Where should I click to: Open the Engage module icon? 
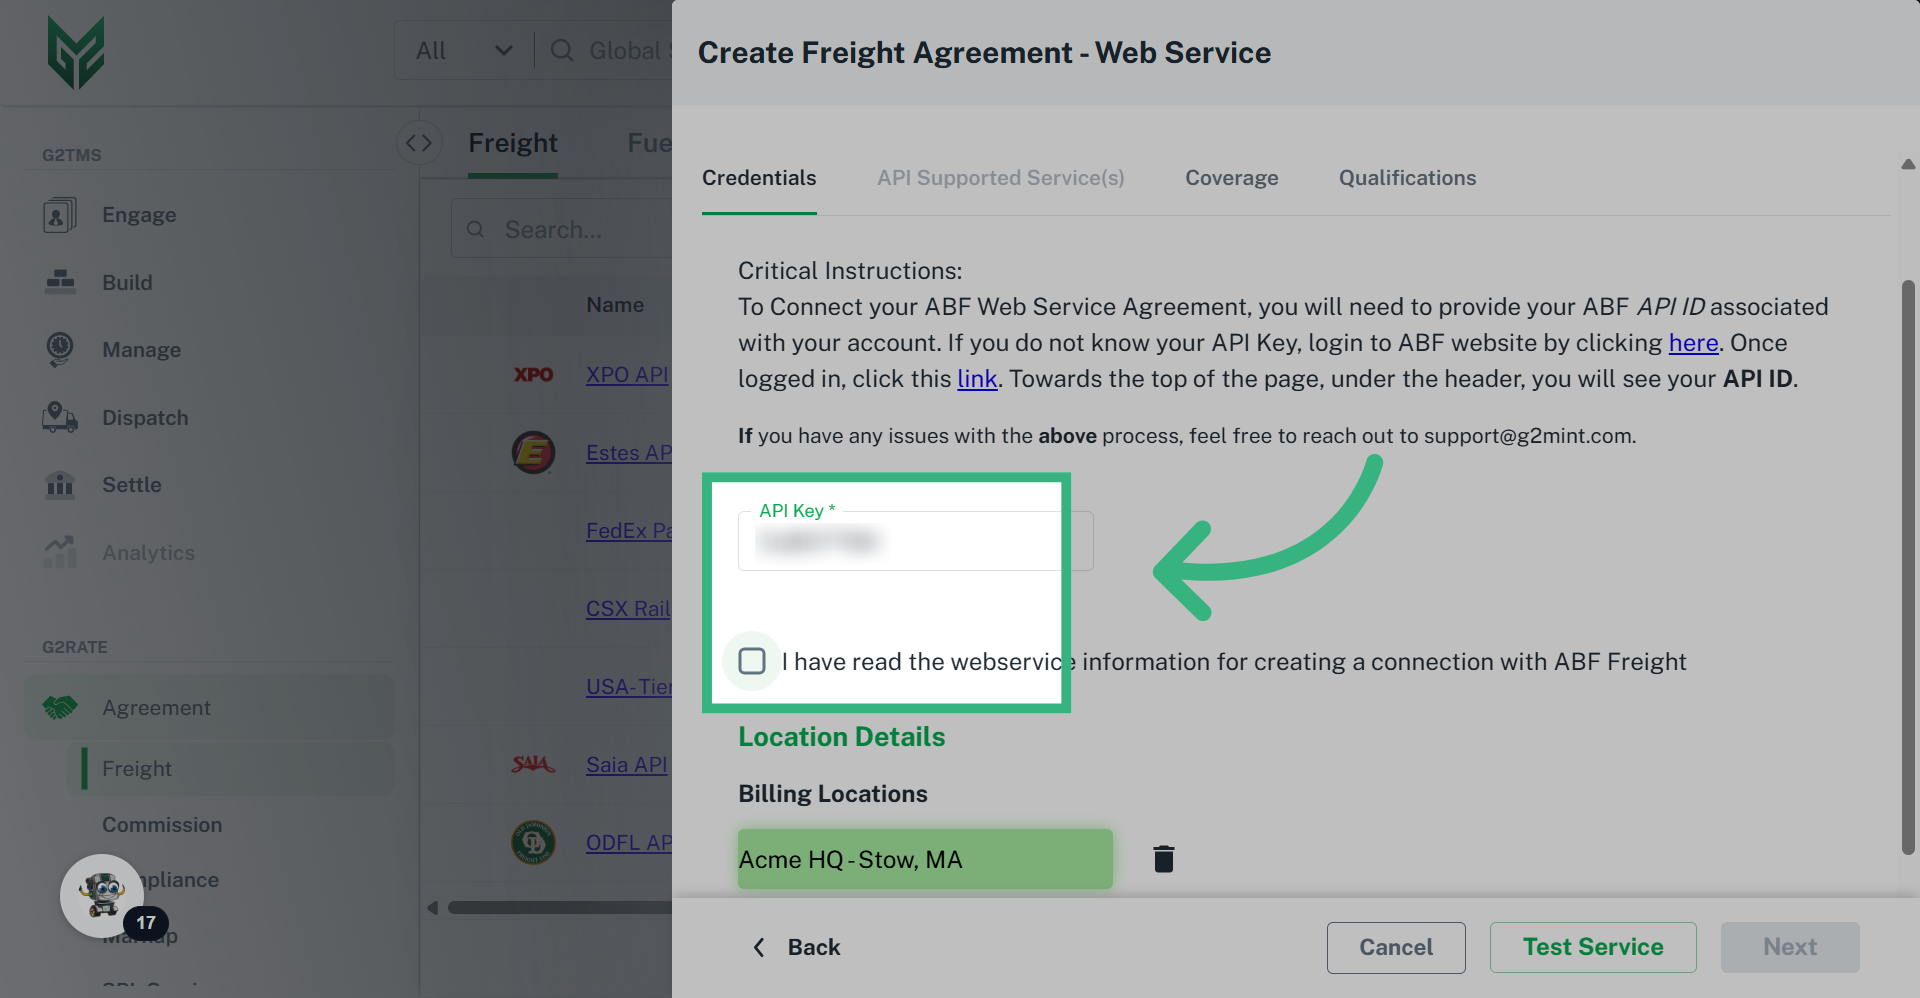click(59, 215)
